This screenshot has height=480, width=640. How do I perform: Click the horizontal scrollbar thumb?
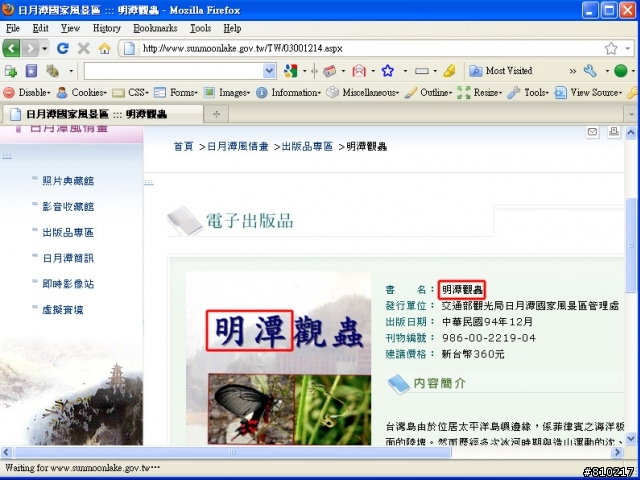[233, 452]
